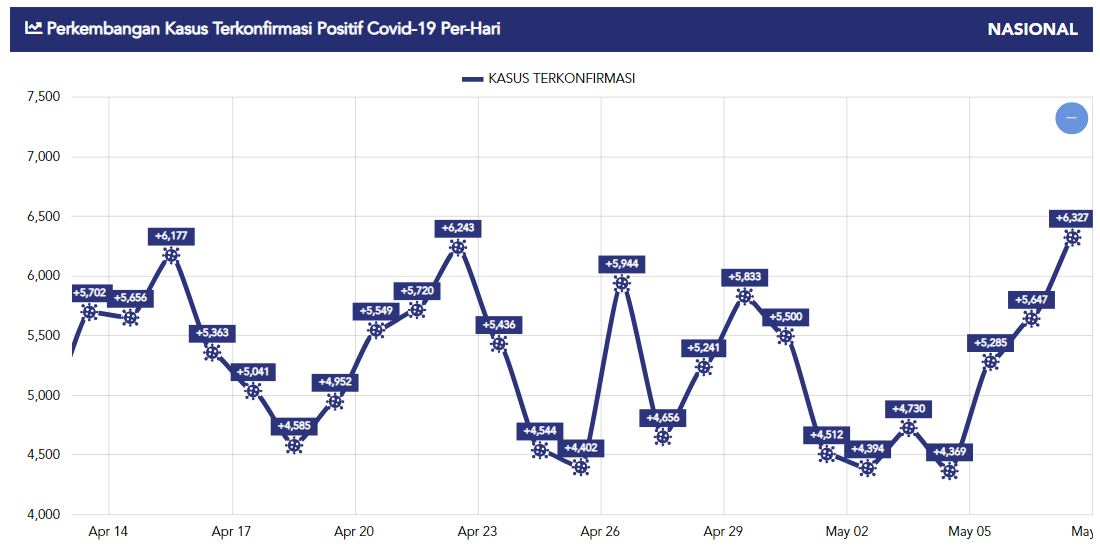Image resolution: width=1100 pixels, height=555 pixels.
Task: Click the NASIONAL label in the header
Action: coord(1032,29)
